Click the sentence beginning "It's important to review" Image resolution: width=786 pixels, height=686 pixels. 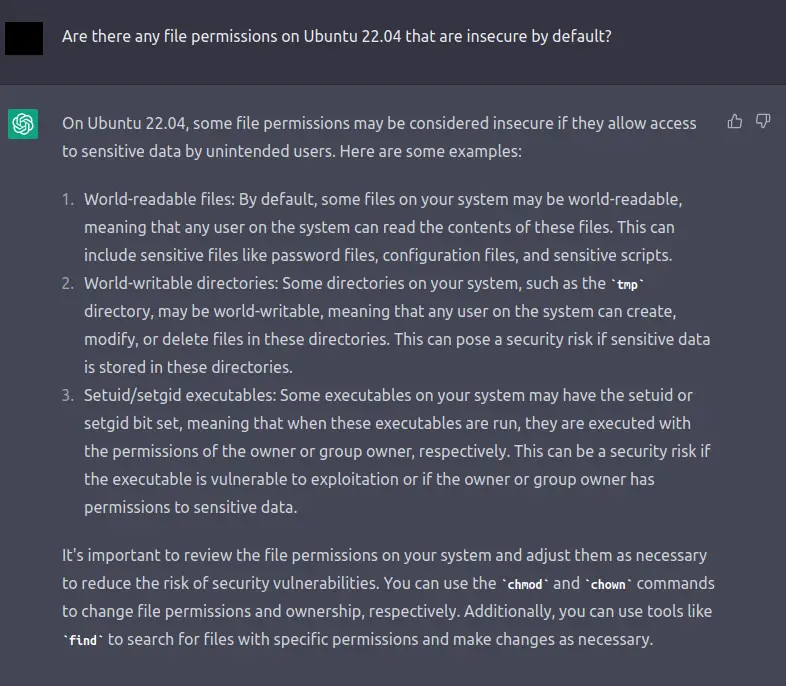point(388,597)
